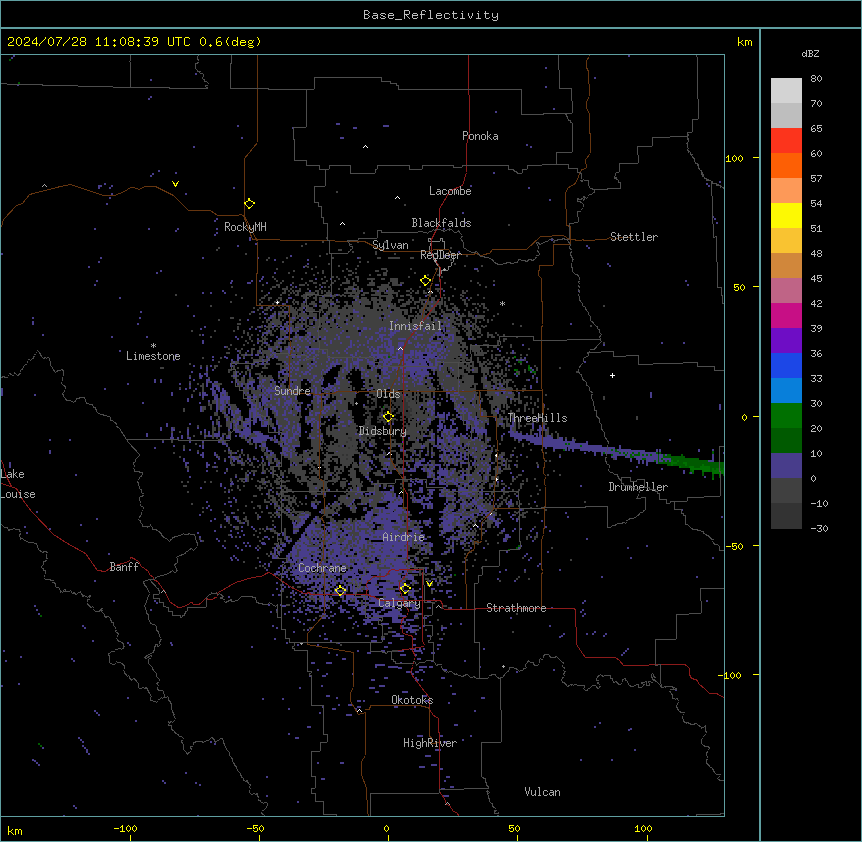Select the yellow diamond marker below Cochrane
Viewport: 862px width, 842px height.
(x=340, y=590)
